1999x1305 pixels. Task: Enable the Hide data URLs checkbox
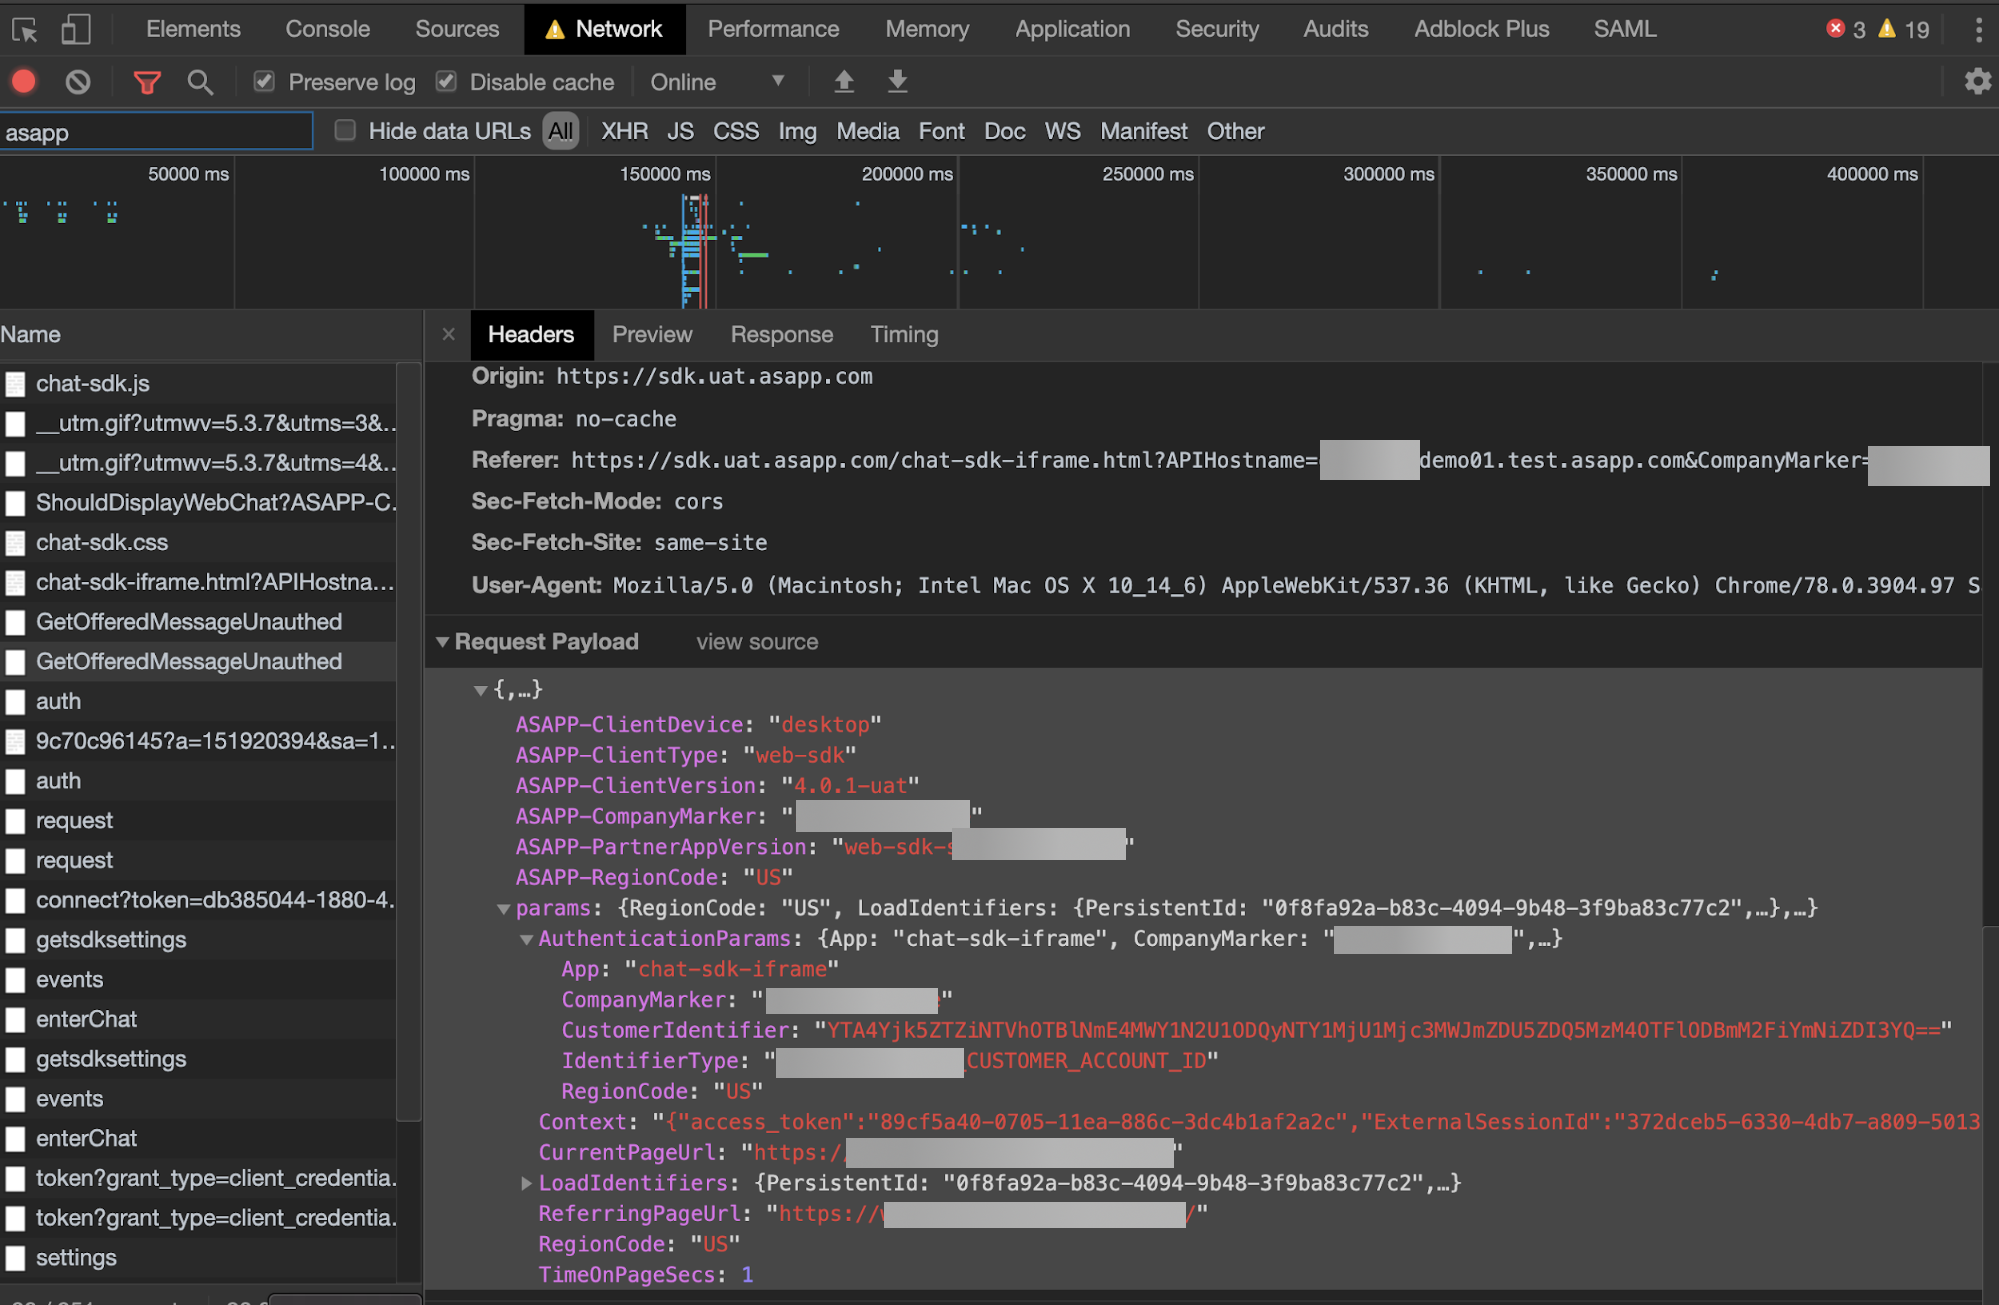(345, 131)
